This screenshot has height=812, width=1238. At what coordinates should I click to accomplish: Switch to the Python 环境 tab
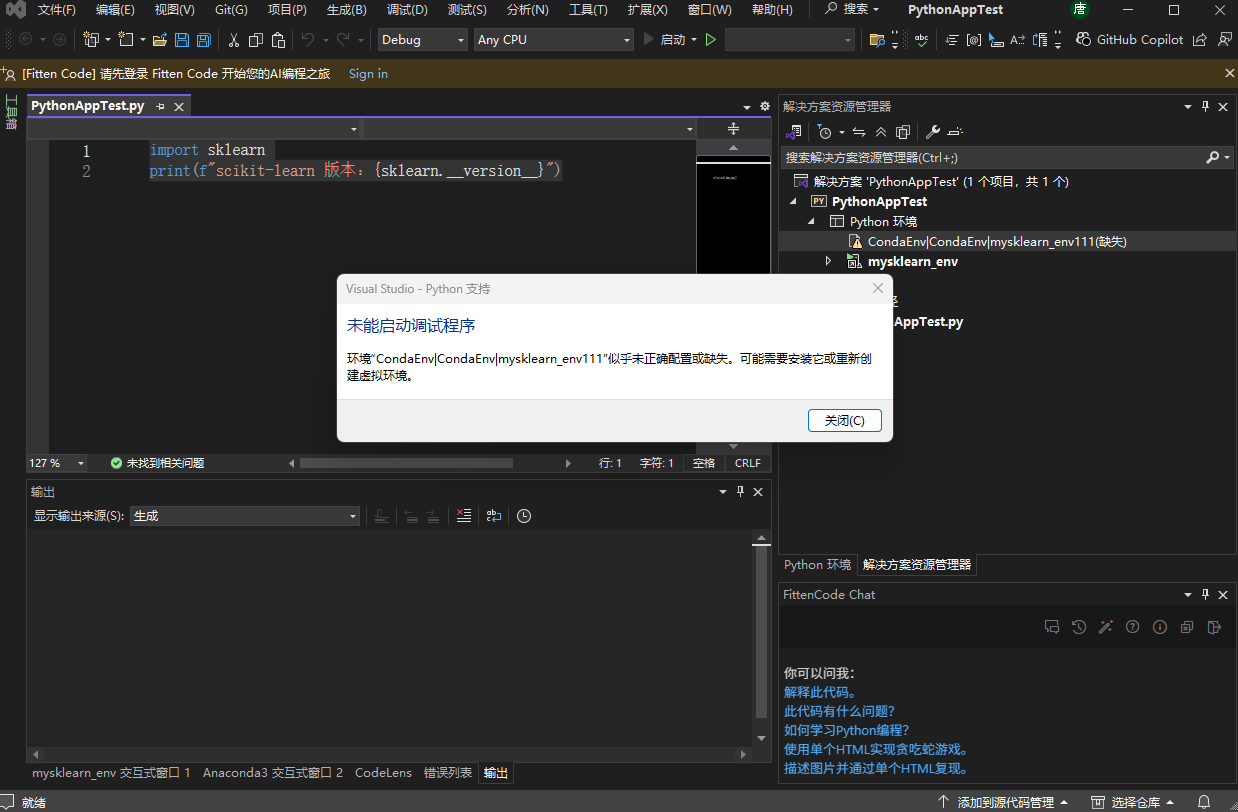pos(817,565)
